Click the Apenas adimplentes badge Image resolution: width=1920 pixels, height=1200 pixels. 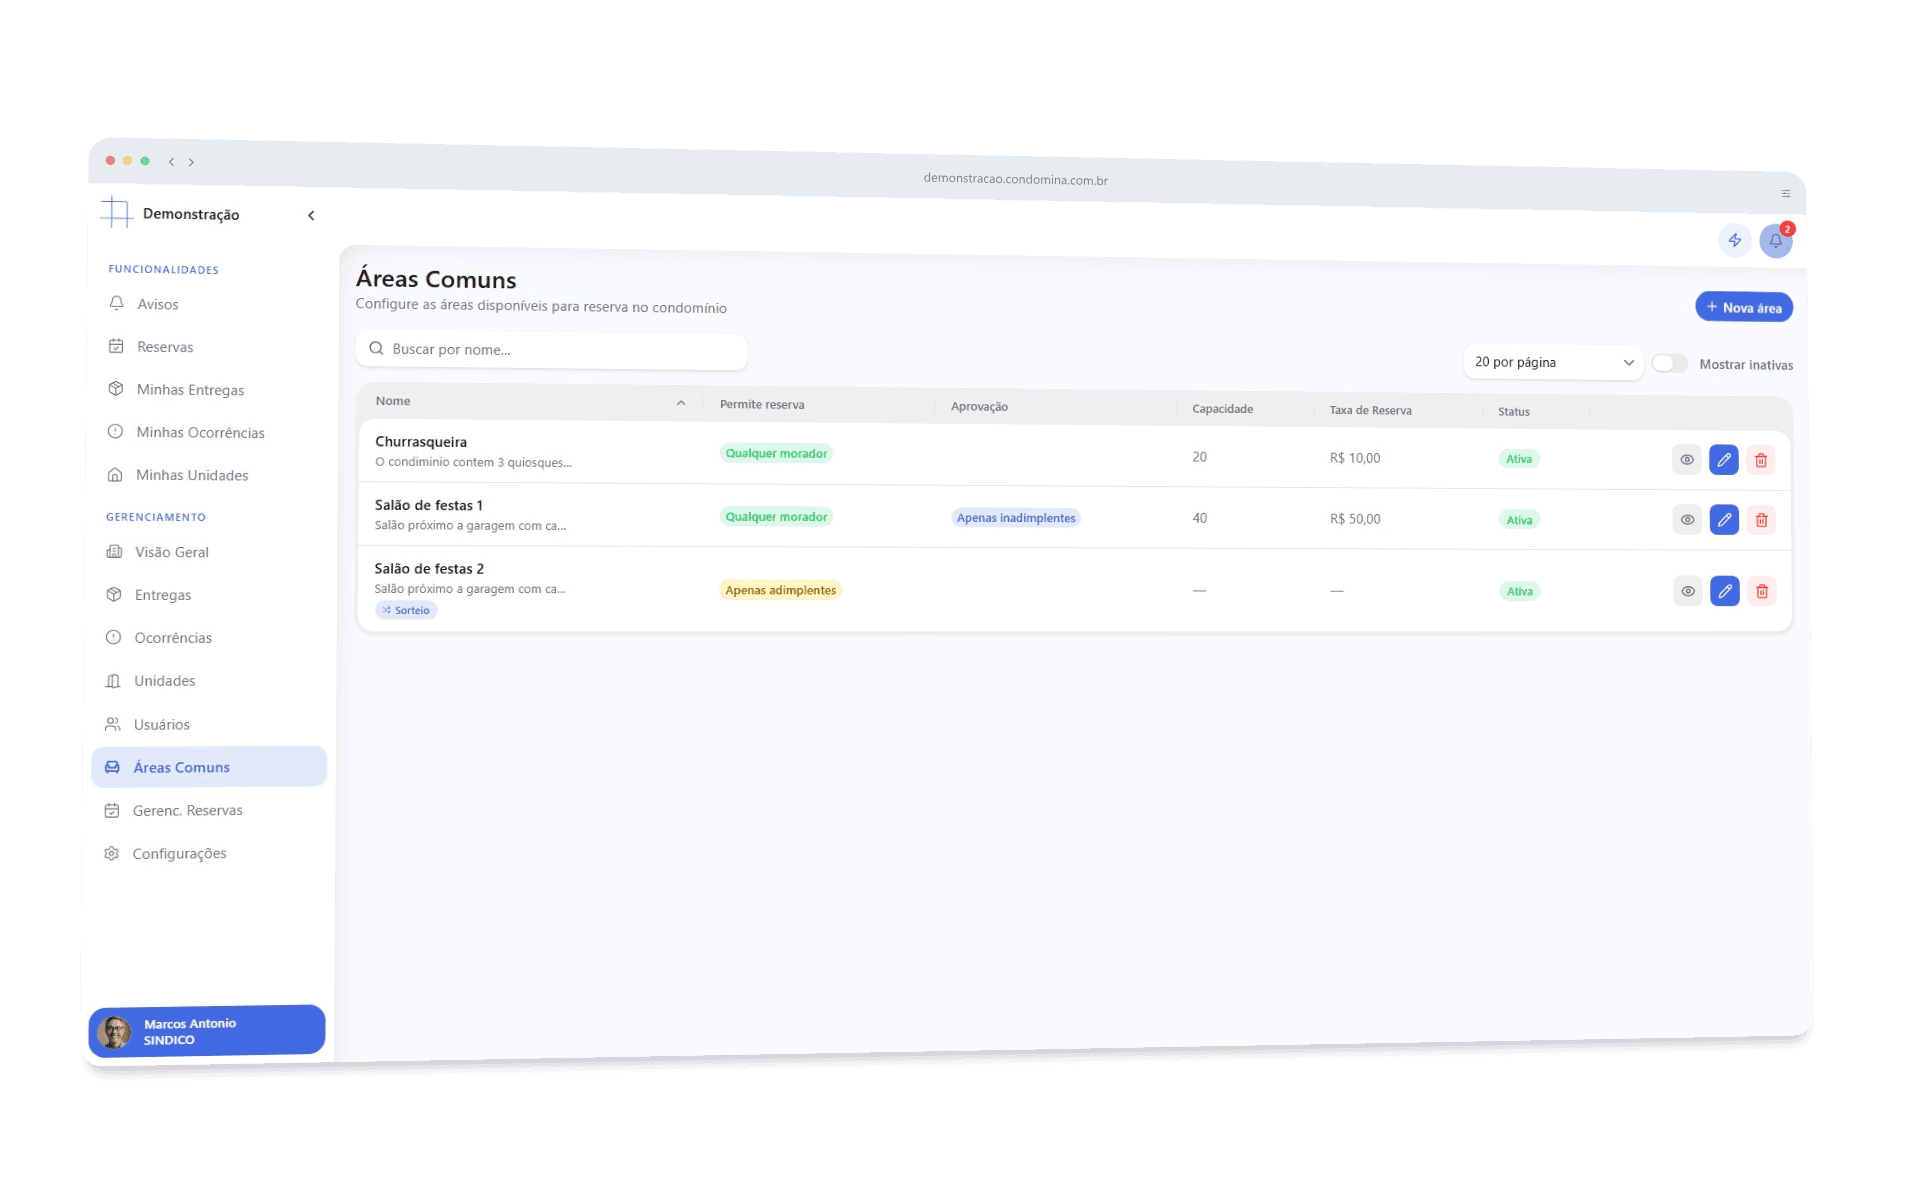click(x=781, y=590)
